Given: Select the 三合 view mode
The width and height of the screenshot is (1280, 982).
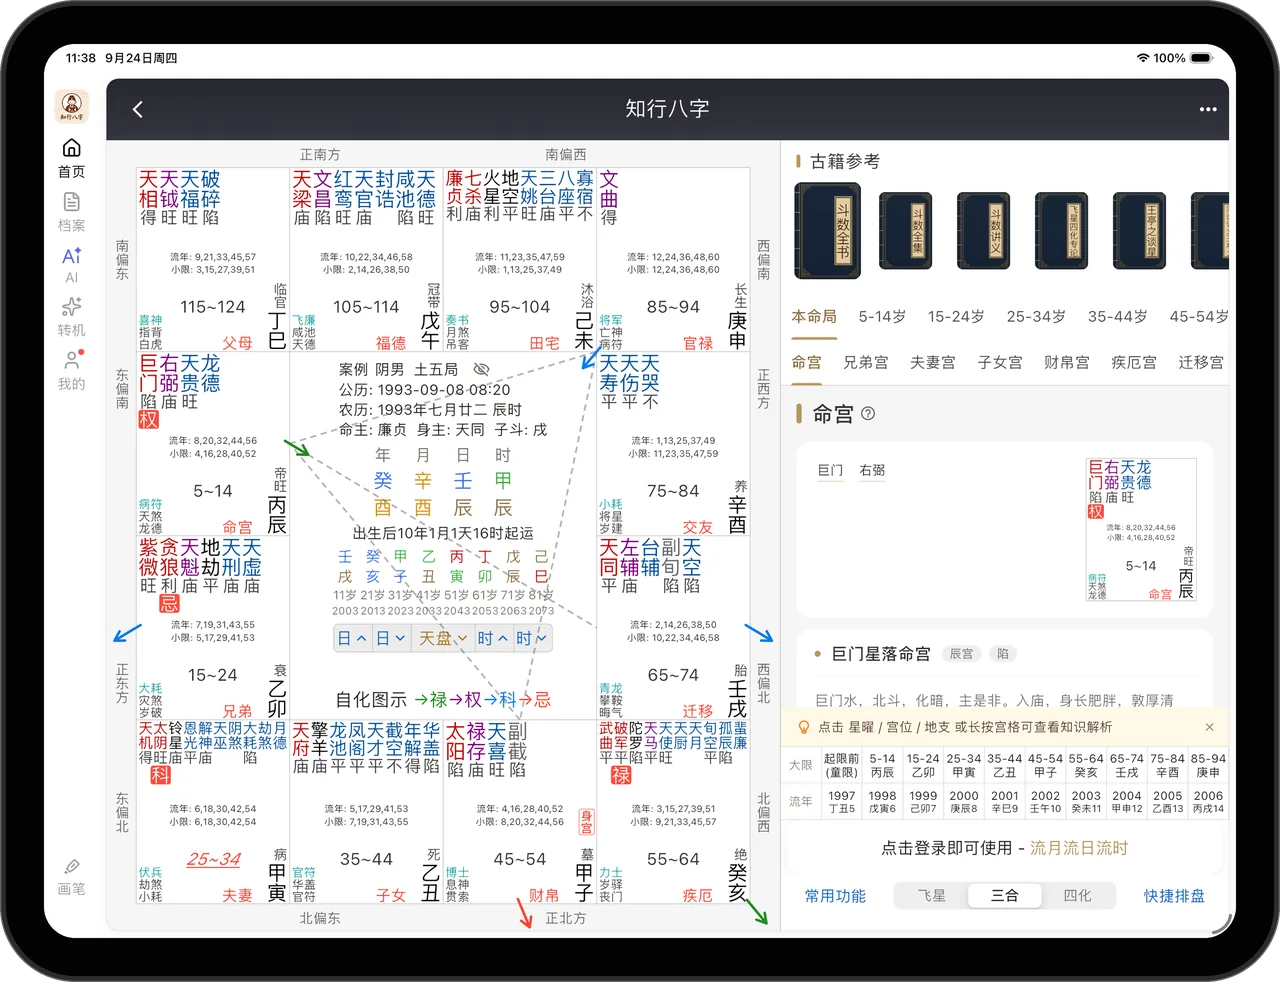Looking at the screenshot, I should coord(1004,896).
